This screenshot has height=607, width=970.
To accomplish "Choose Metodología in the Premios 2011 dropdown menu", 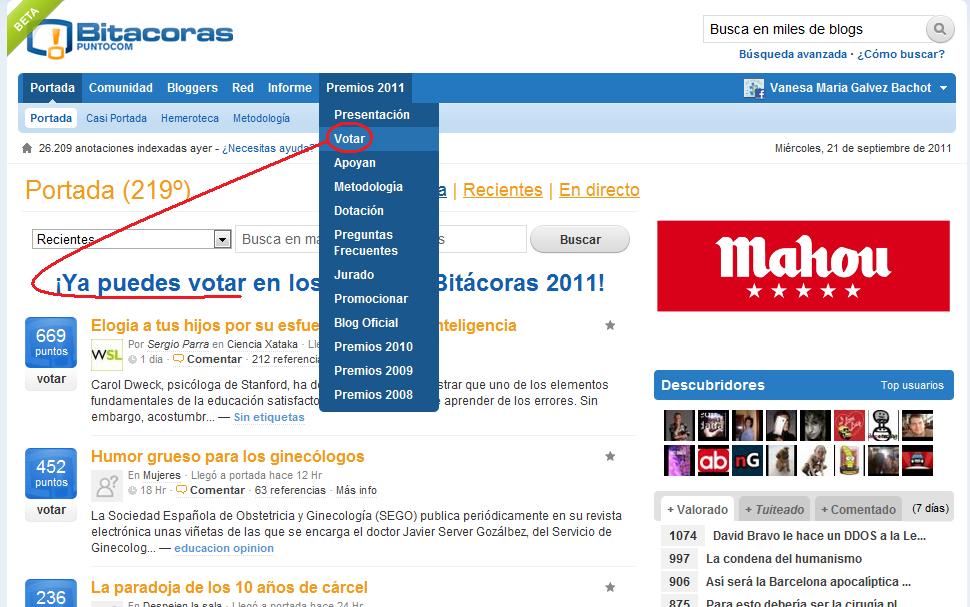I will [x=368, y=187].
